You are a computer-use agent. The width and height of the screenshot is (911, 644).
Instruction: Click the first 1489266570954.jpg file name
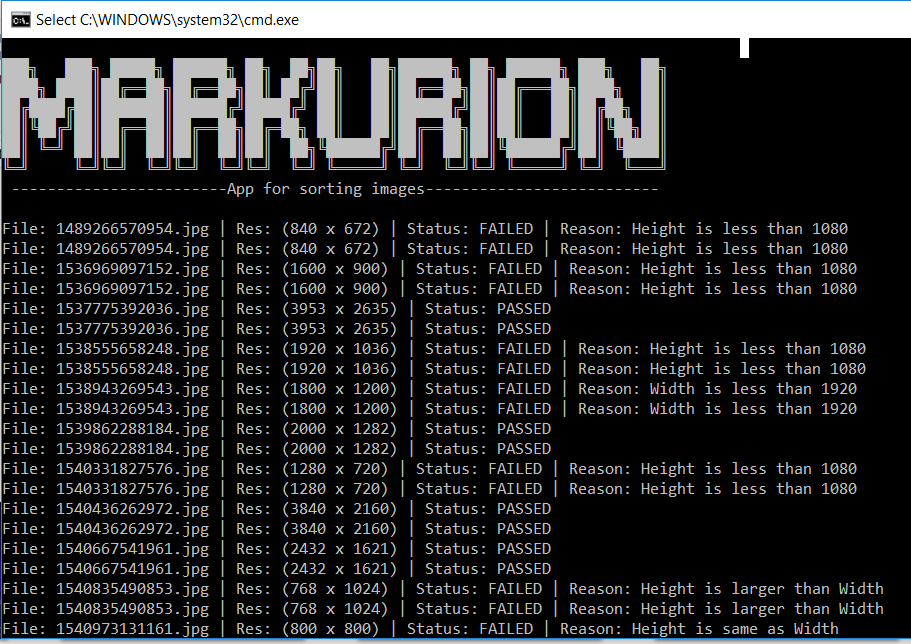132,229
